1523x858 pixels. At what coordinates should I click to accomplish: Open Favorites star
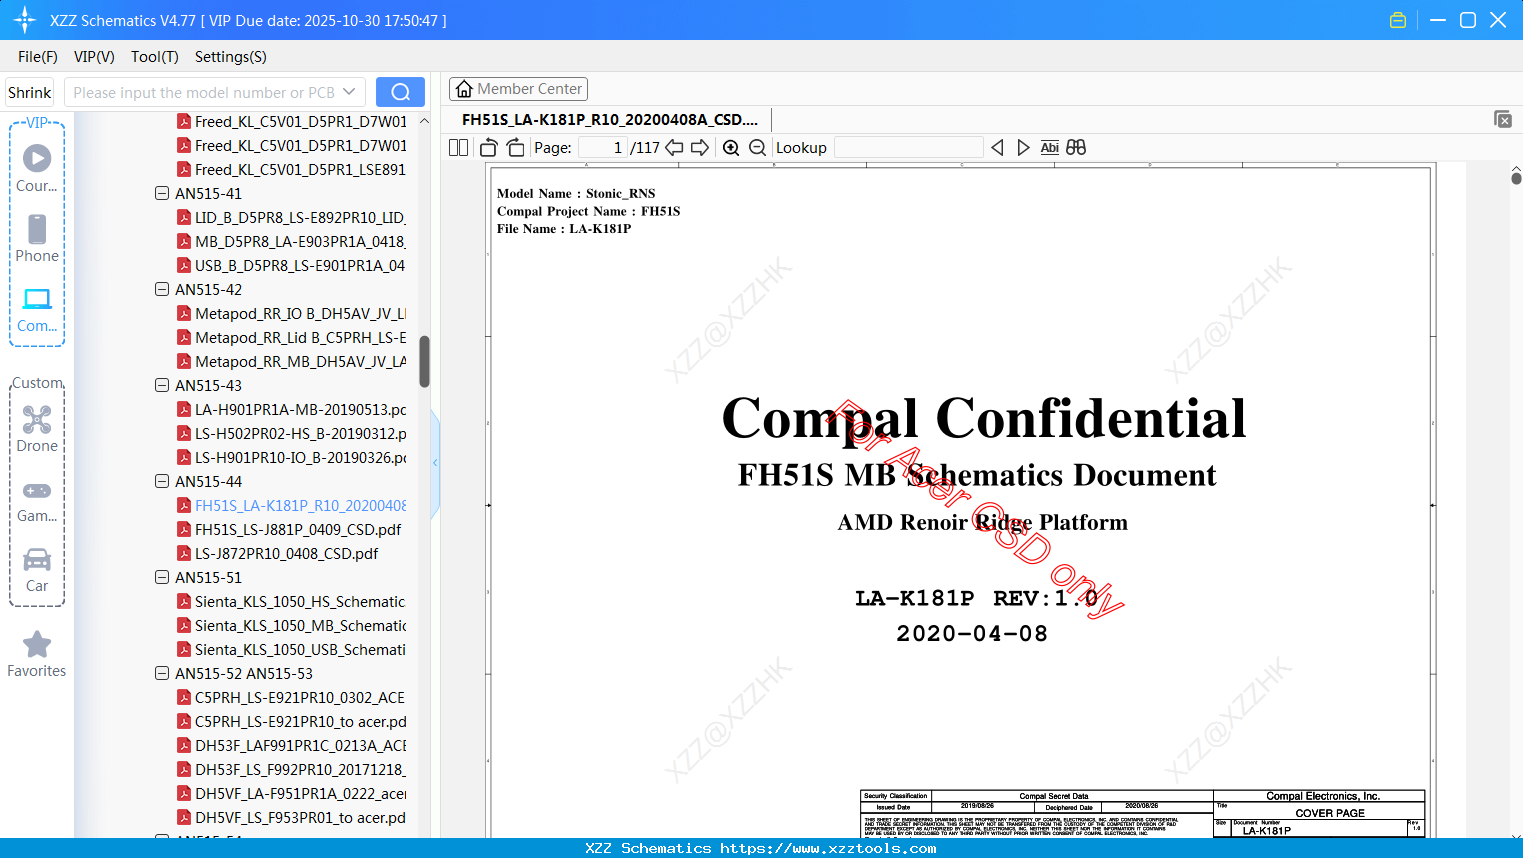click(x=37, y=655)
